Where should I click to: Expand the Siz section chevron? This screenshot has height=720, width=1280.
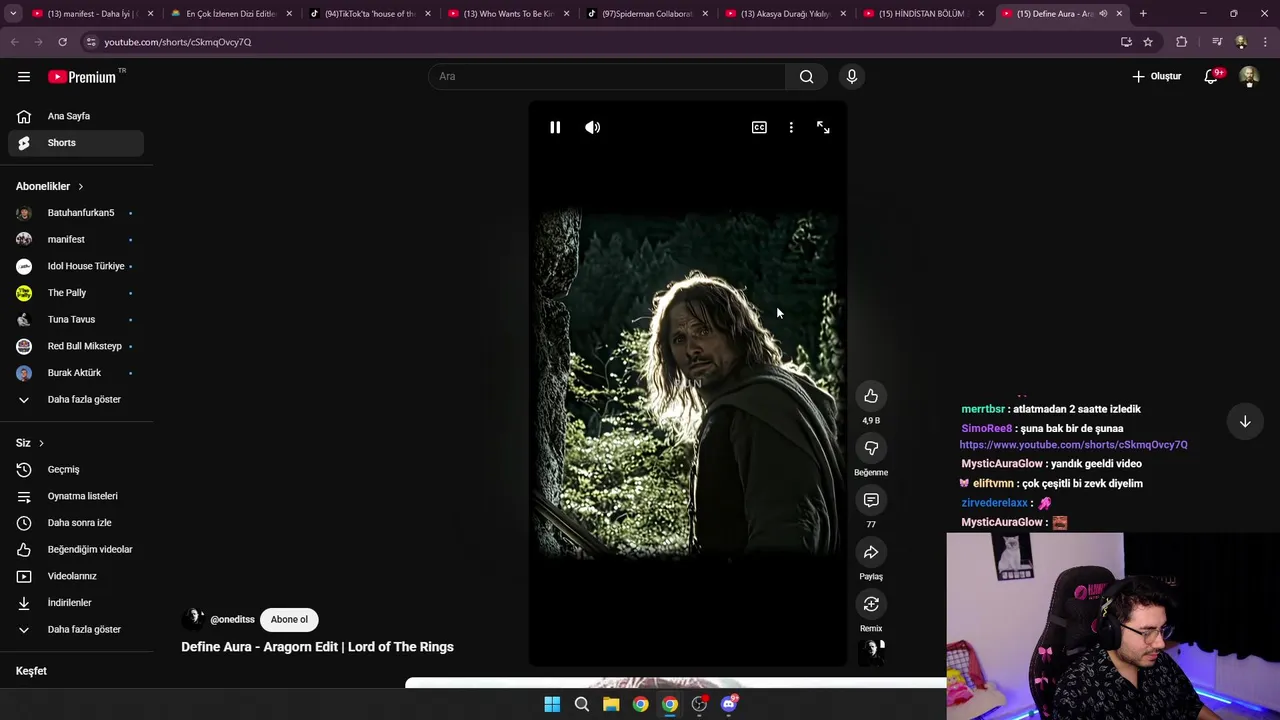coord(41,443)
